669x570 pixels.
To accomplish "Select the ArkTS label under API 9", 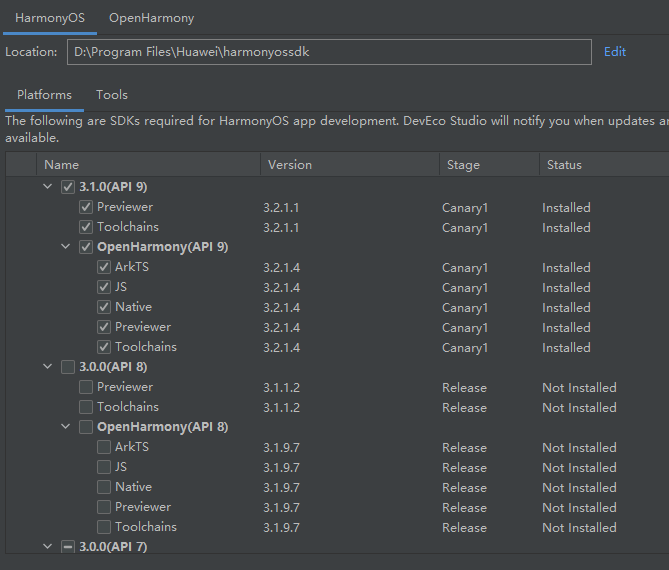I will point(132,267).
